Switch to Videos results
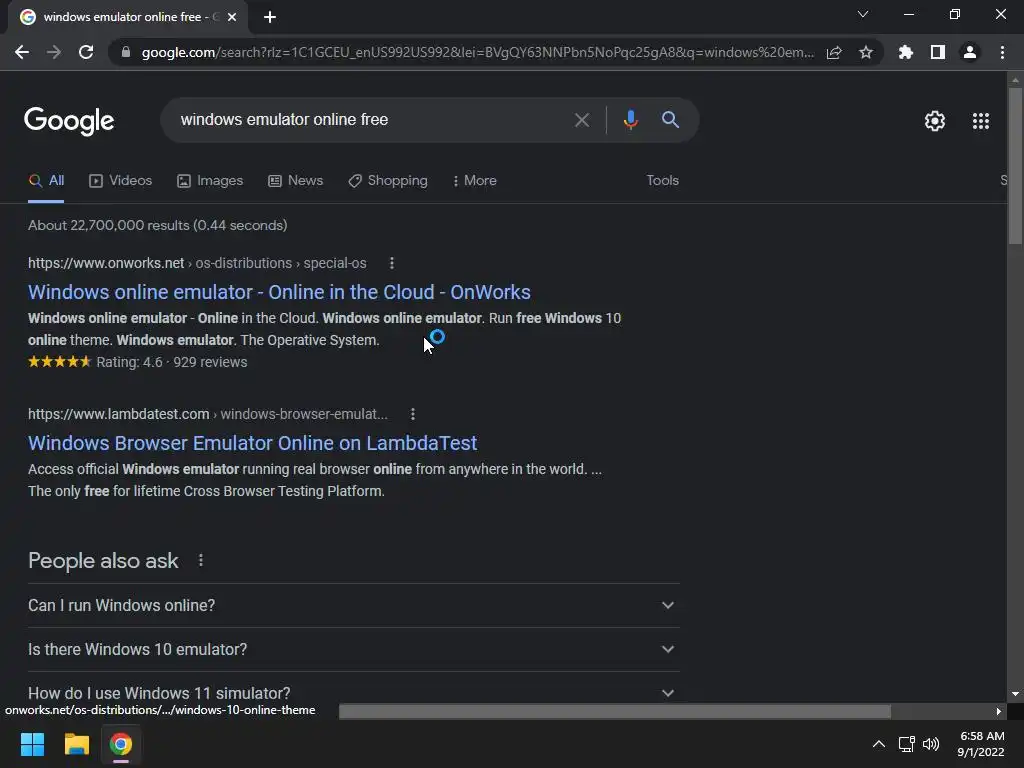 coord(121,181)
